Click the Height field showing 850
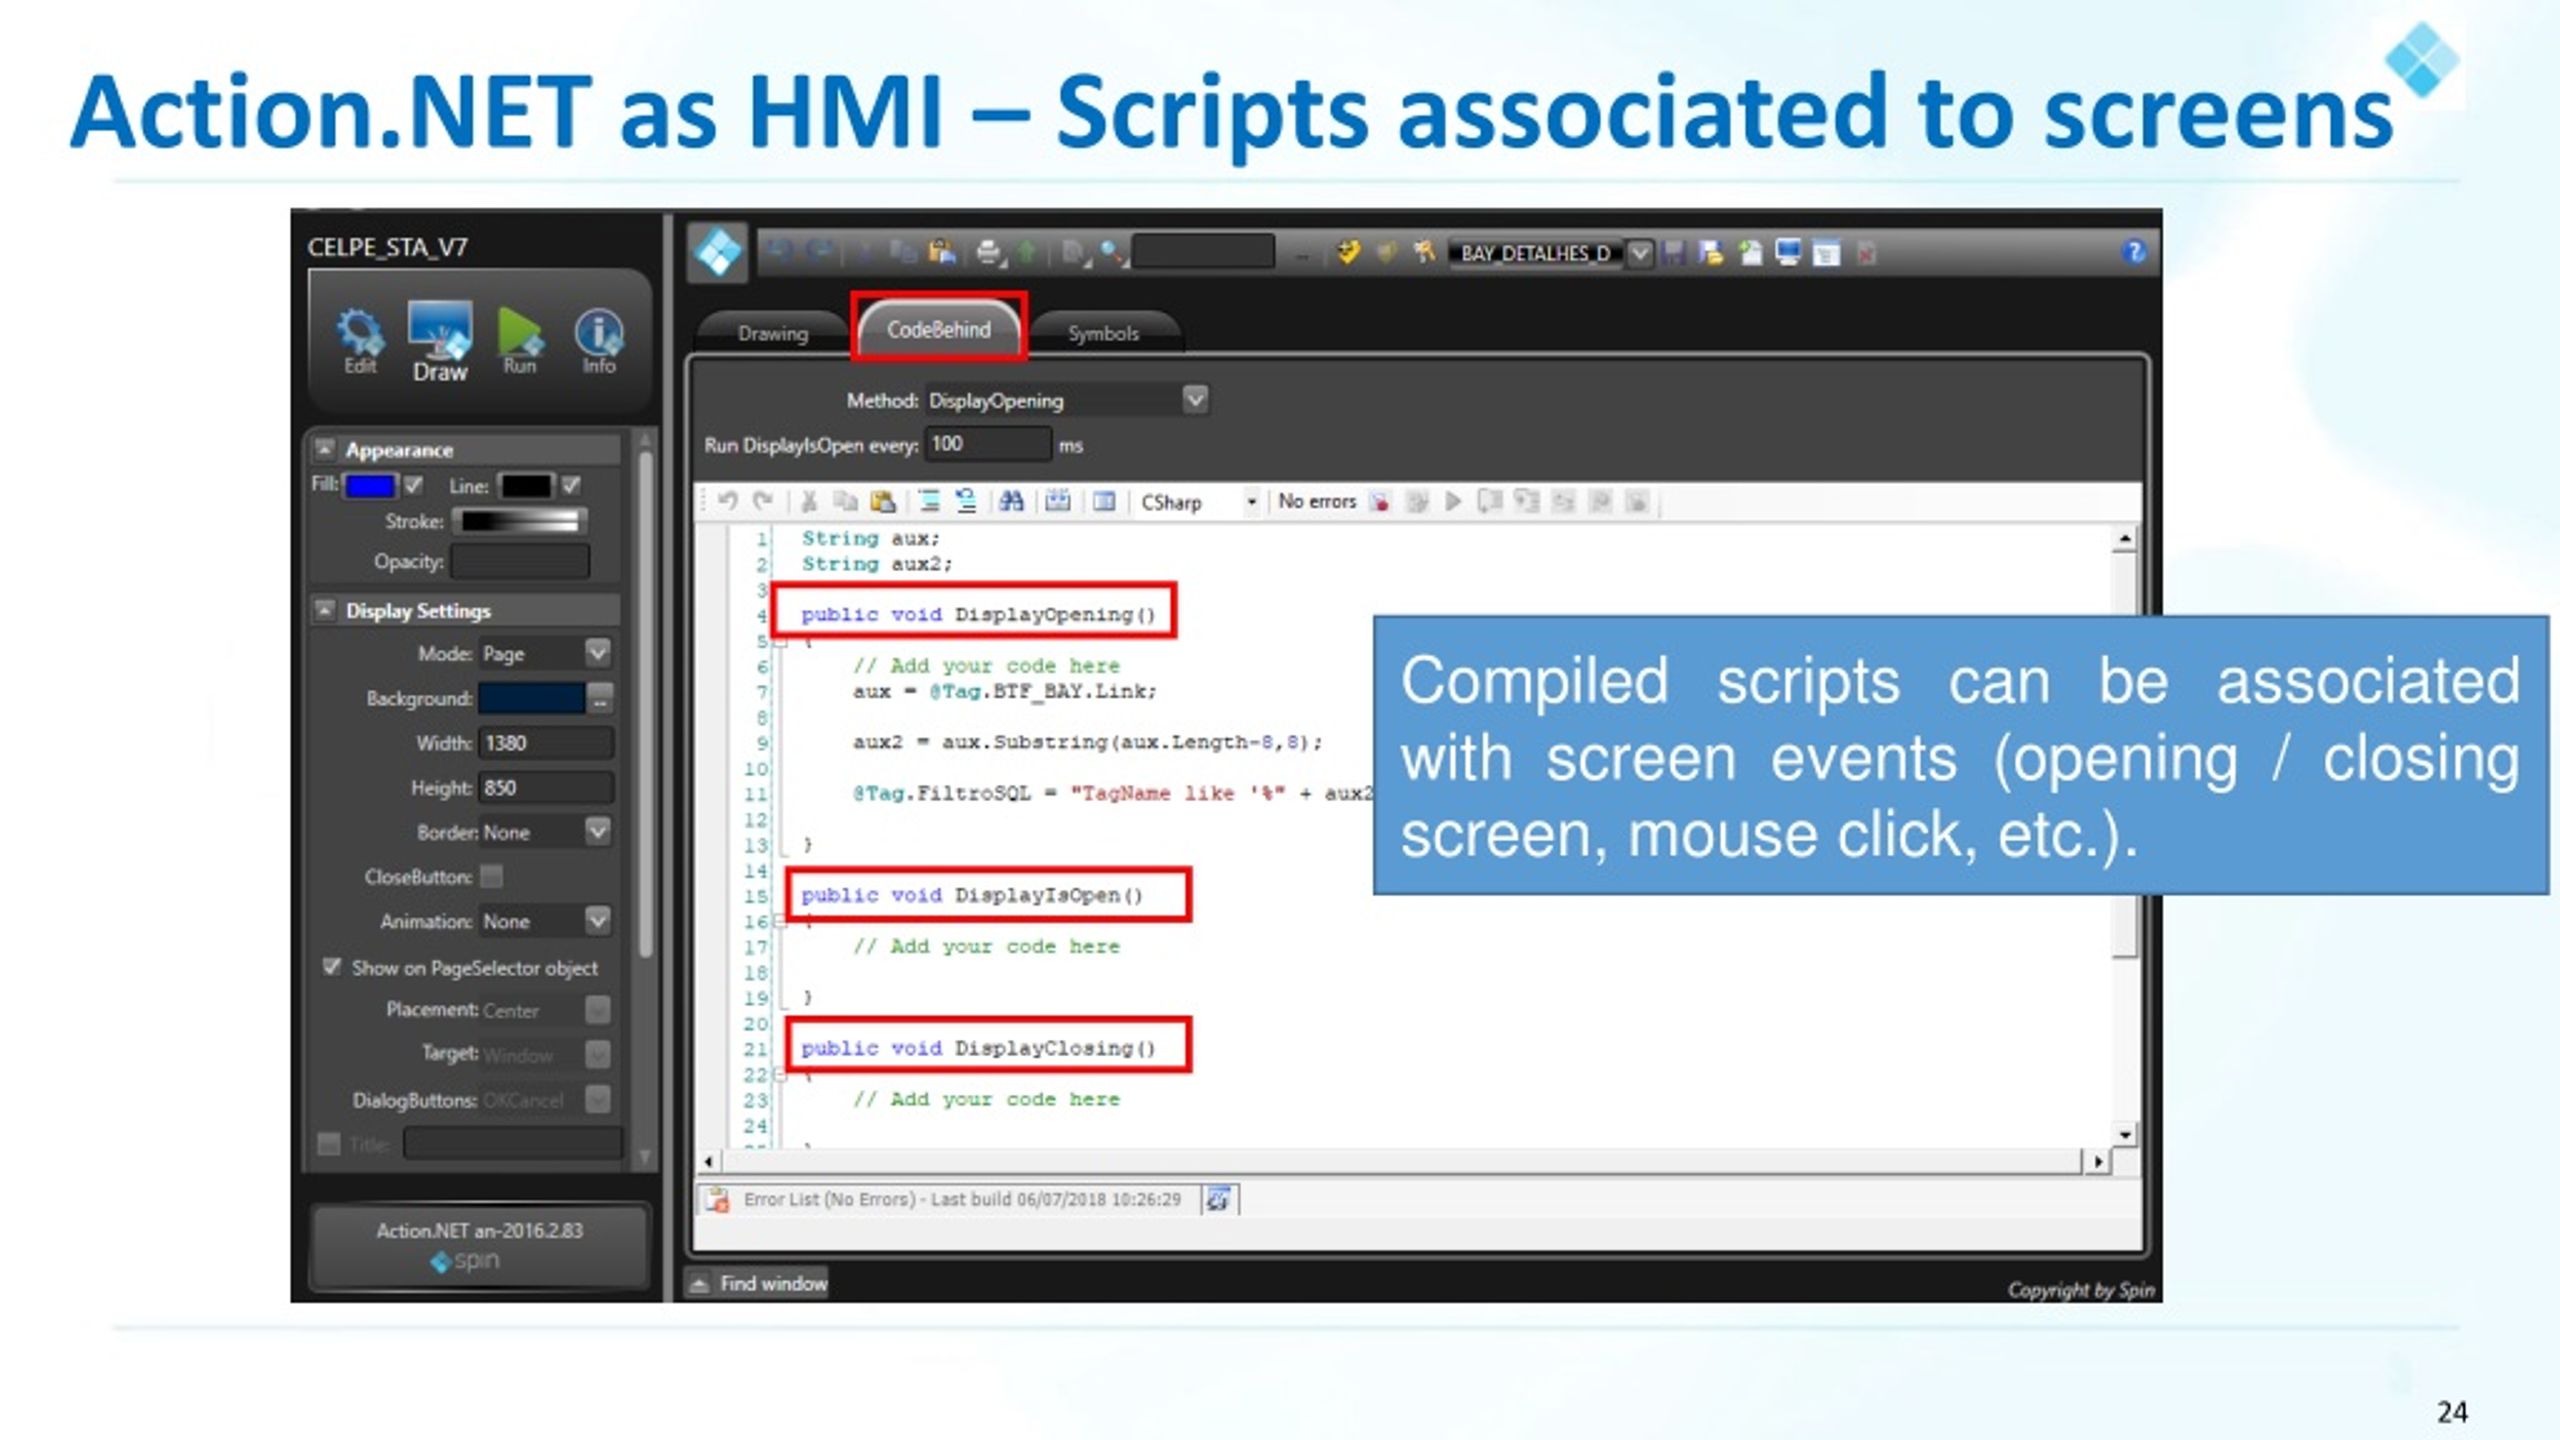Image resolution: width=2560 pixels, height=1440 pixels. click(546, 788)
